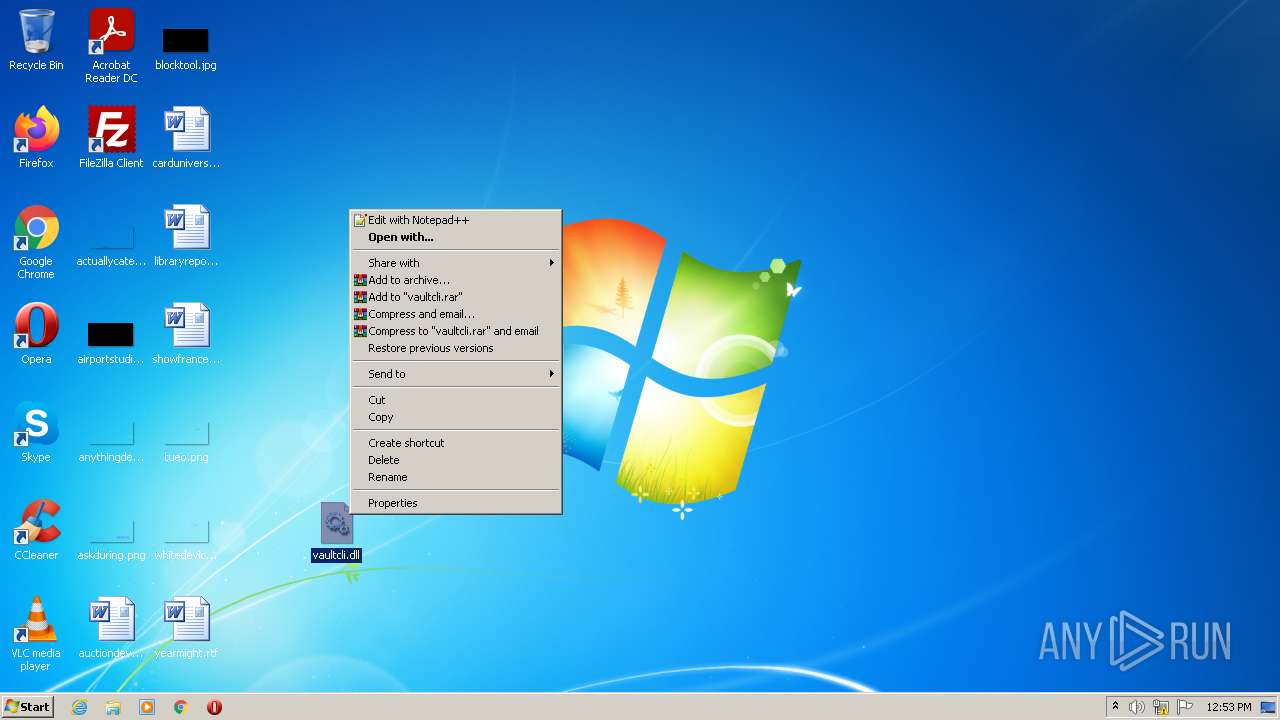Select the auctiondev... Word document
The height and width of the screenshot is (720, 1280).
point(111,628)
